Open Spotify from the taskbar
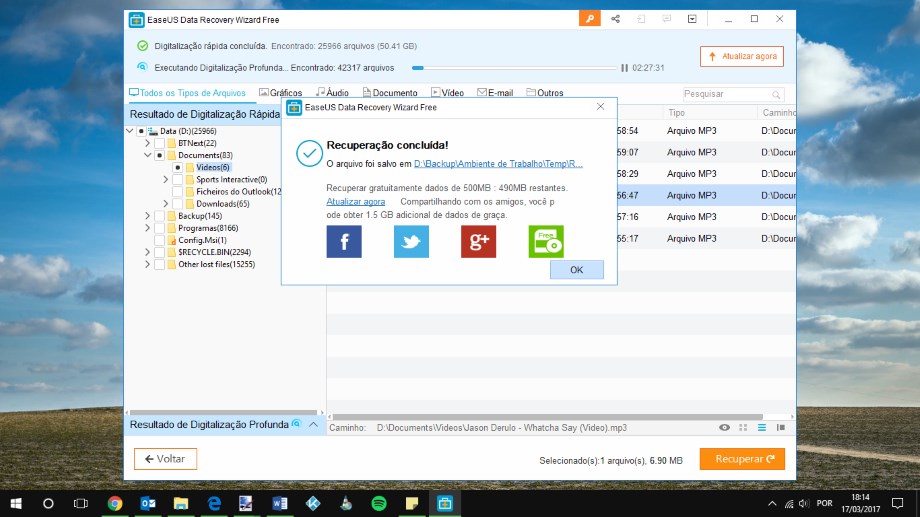 378,503
